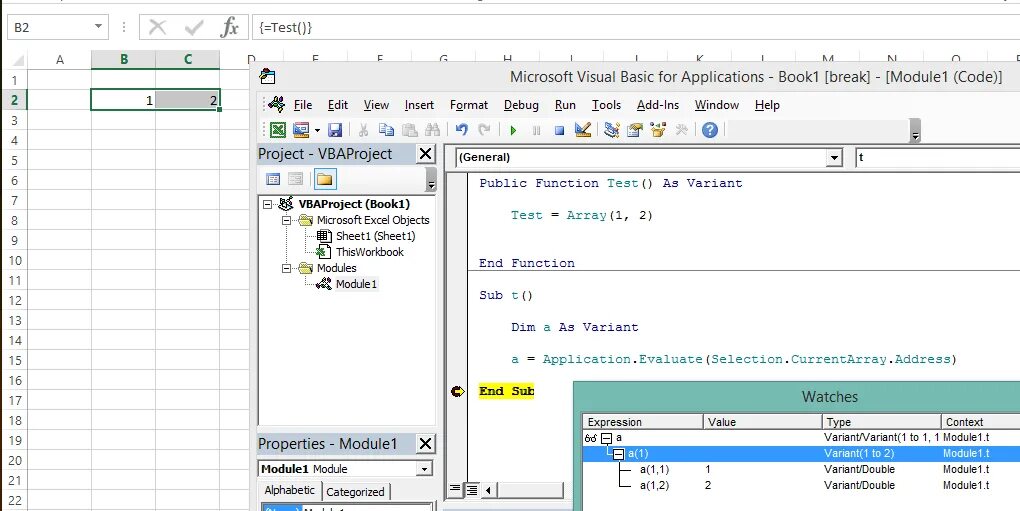Screen dimensions: 1020x511
Task: Switch to the Categorized properties tab
Action: pos(355,492)
